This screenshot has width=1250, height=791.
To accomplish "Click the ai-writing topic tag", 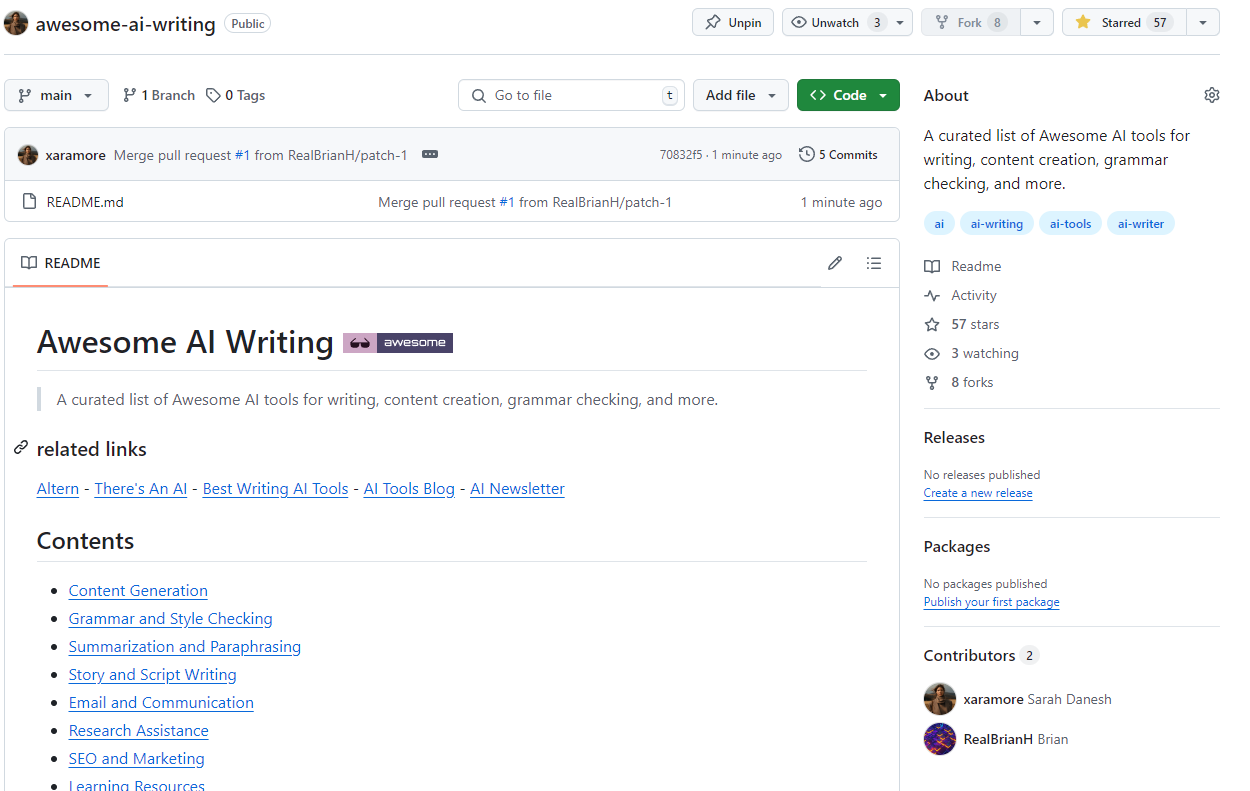I will click(997, 224).
